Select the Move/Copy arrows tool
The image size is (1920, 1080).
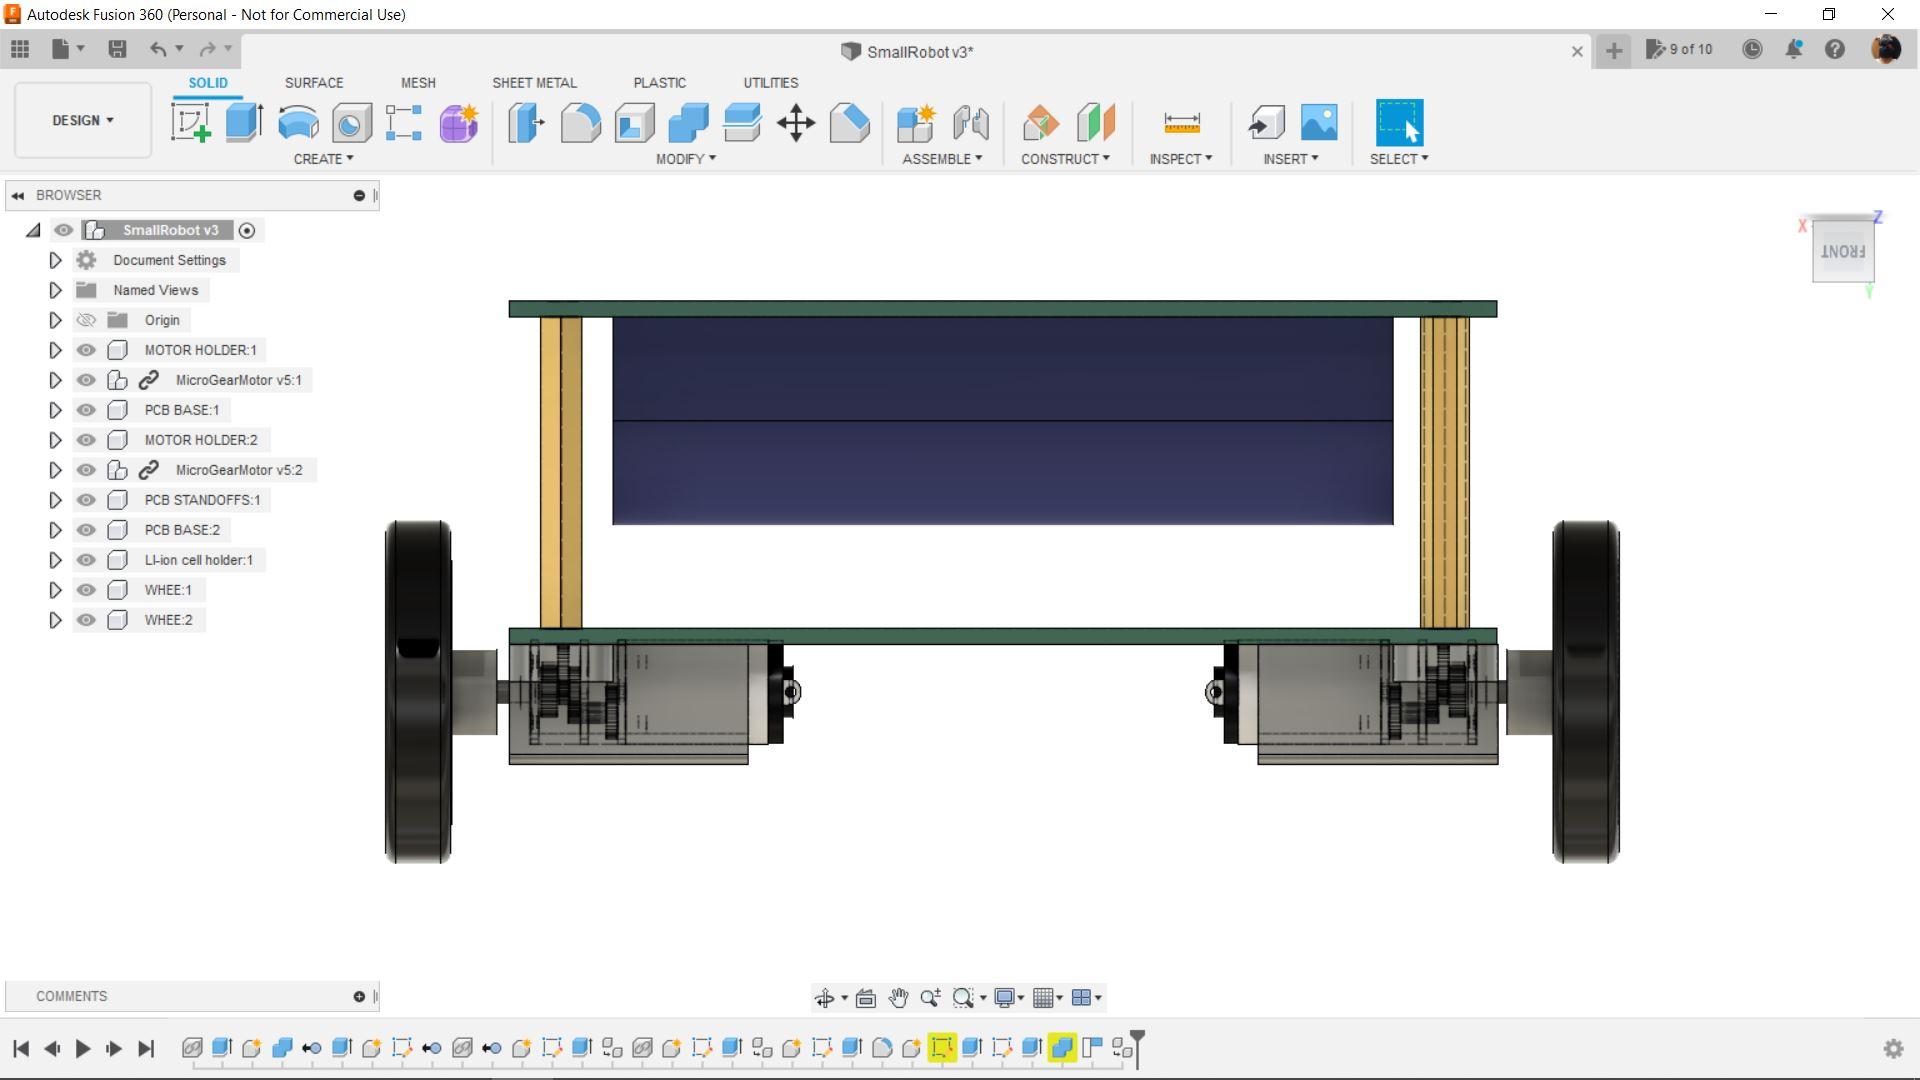point(796,123)
